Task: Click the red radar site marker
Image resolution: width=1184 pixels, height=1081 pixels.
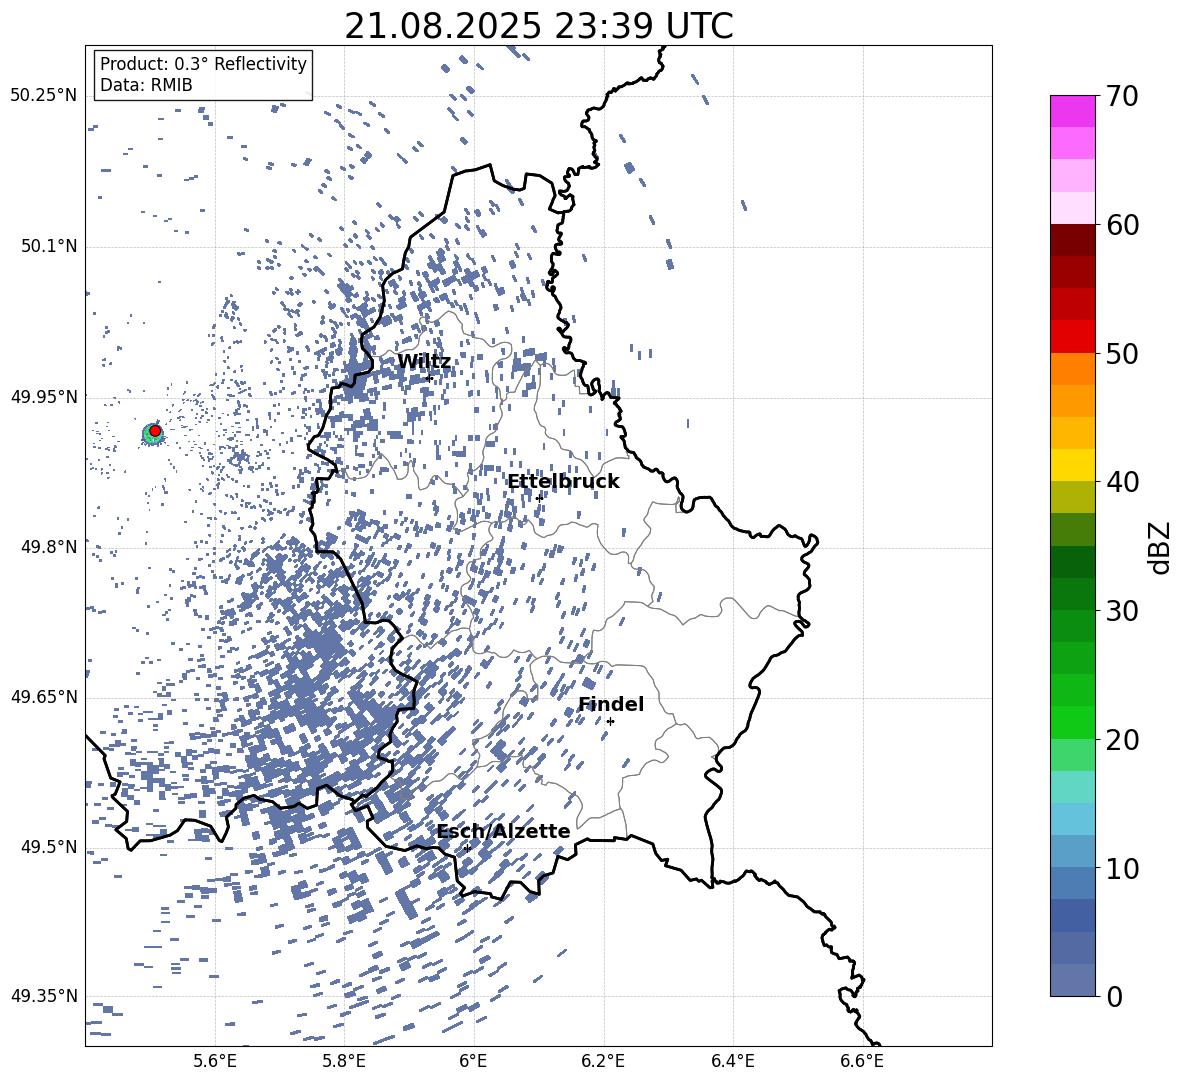Action: [155, 431]
